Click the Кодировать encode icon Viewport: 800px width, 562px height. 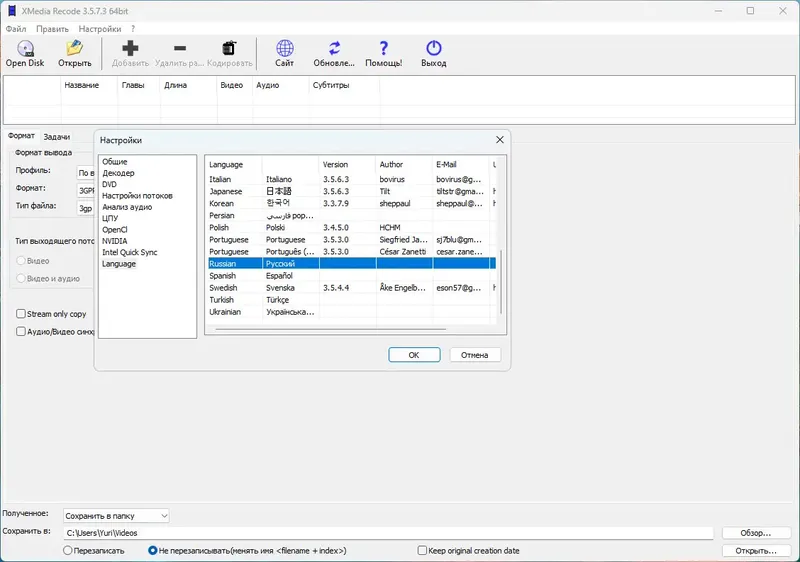click(229, 48)
